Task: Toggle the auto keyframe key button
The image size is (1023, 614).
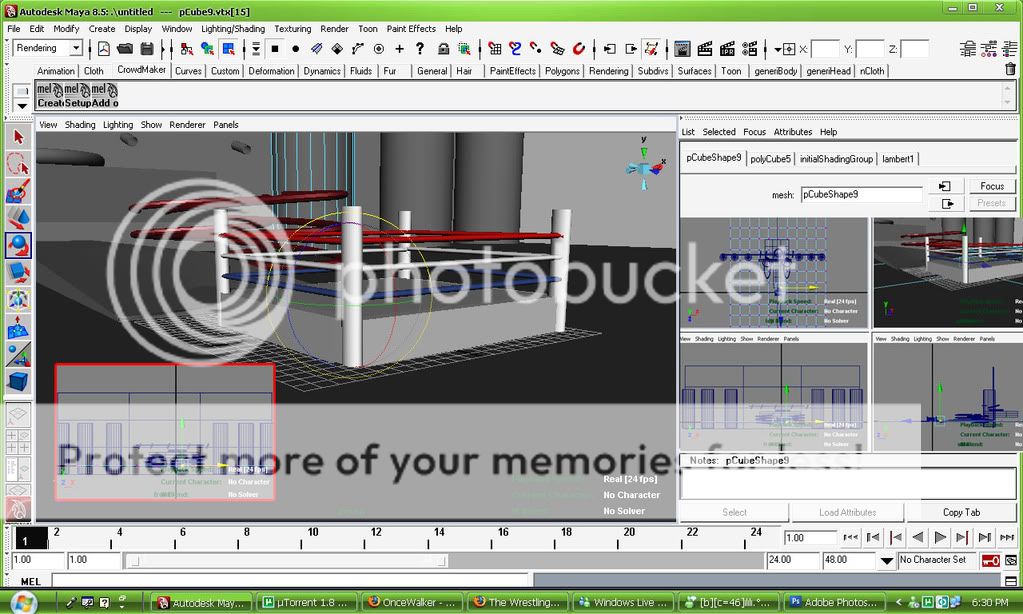Action: (990, 561)
